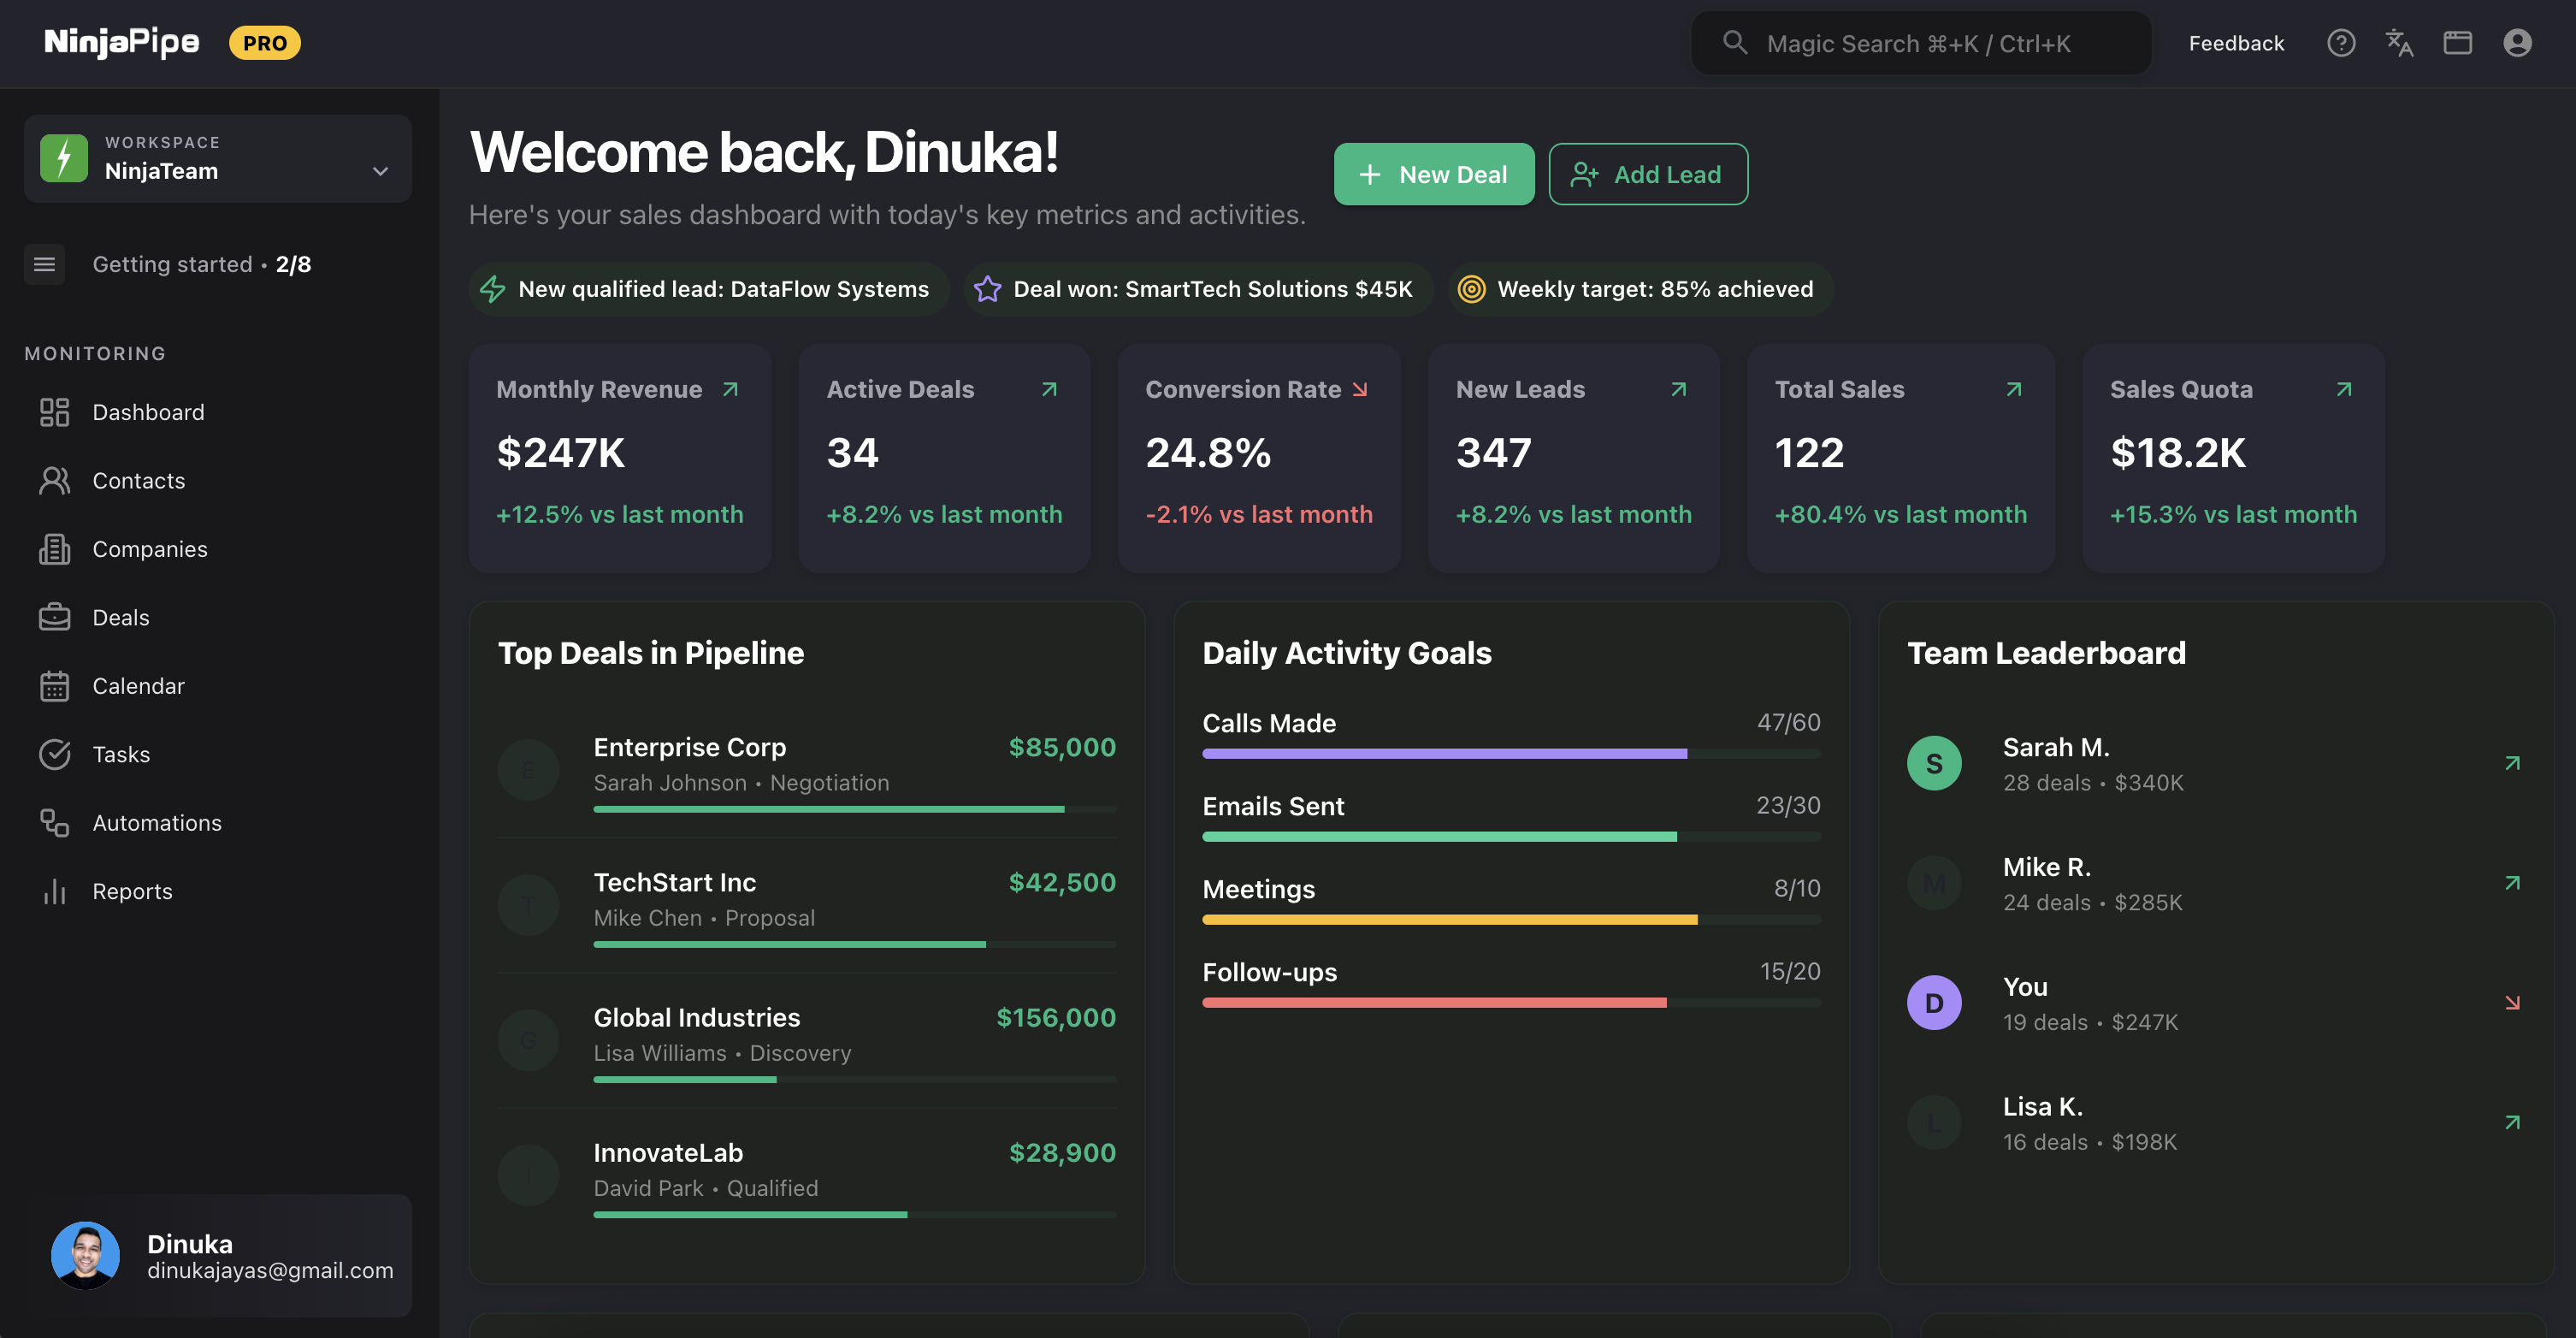Expand Sarah M.'s leaderboard details
Screen dimensions: 2576x1338
[x=2513, y=762]
